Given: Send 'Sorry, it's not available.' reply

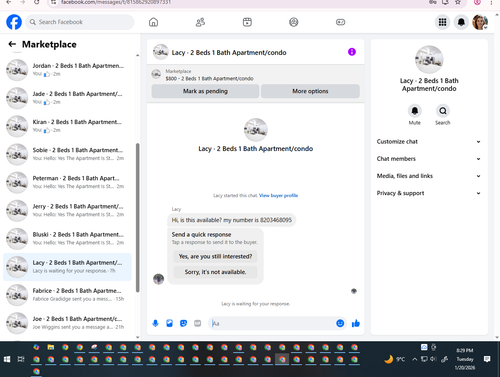Looking at the screenshot, I should click(x=215, y=272).
